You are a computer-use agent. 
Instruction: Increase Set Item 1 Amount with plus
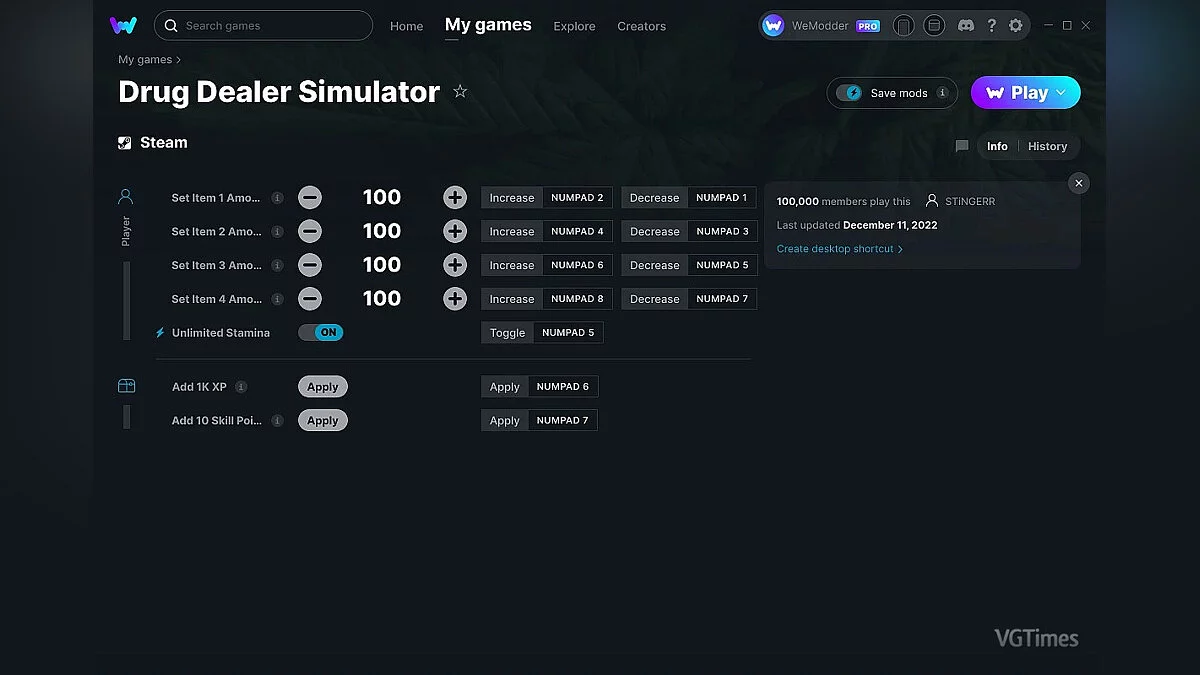[x=455, y=198]
